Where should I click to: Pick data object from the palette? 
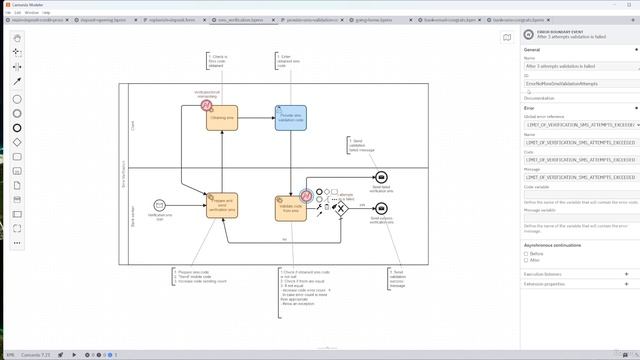(17, 185)
